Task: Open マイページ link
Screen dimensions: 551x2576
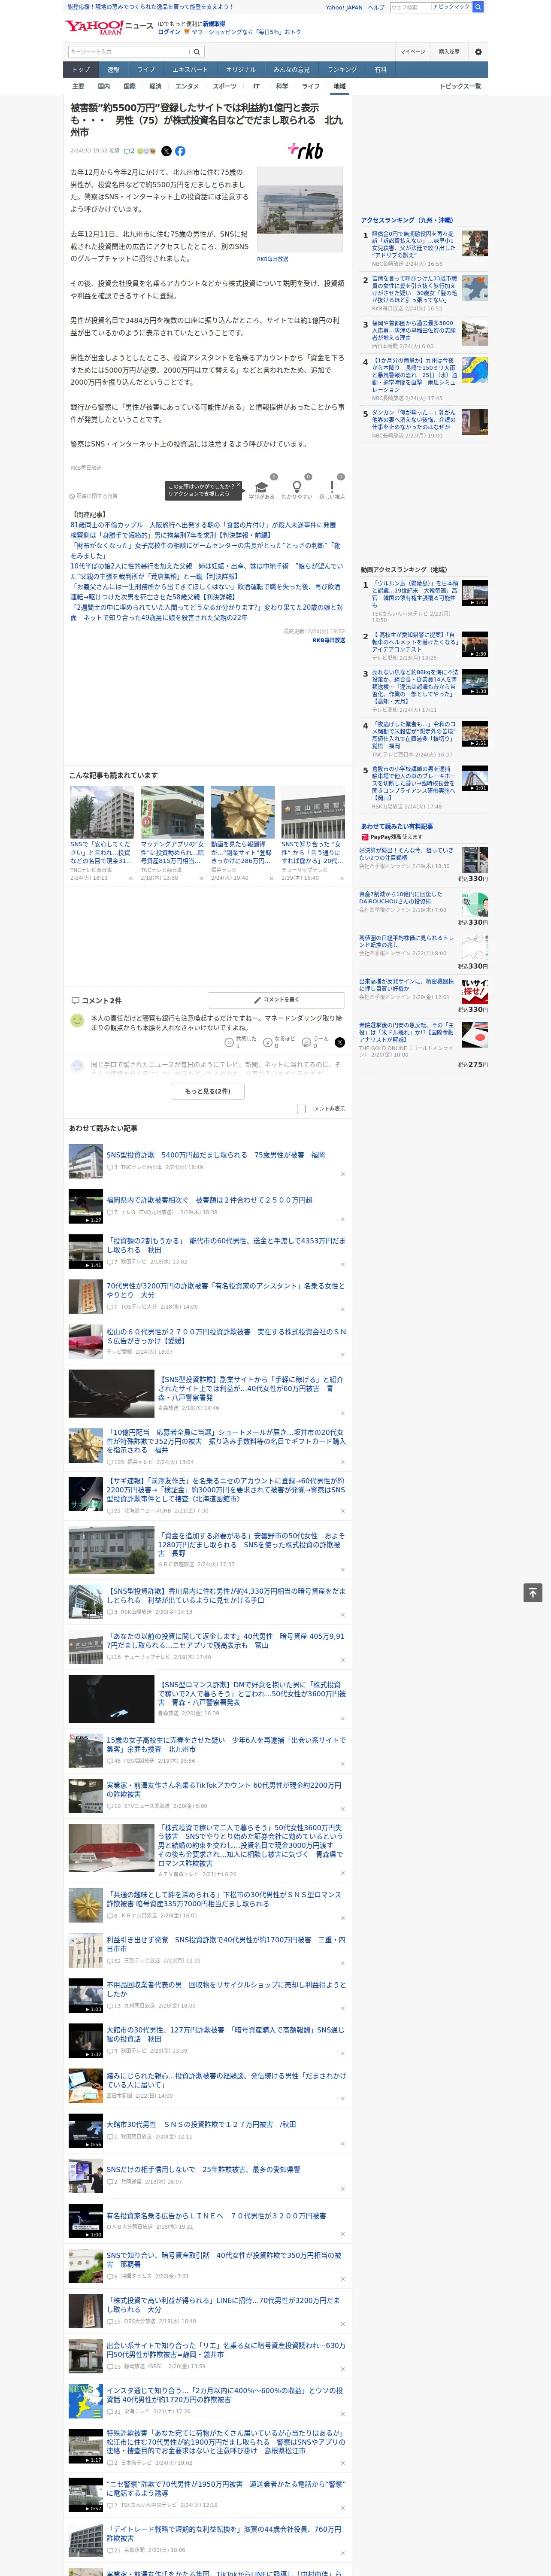Action: coord(413,52)
